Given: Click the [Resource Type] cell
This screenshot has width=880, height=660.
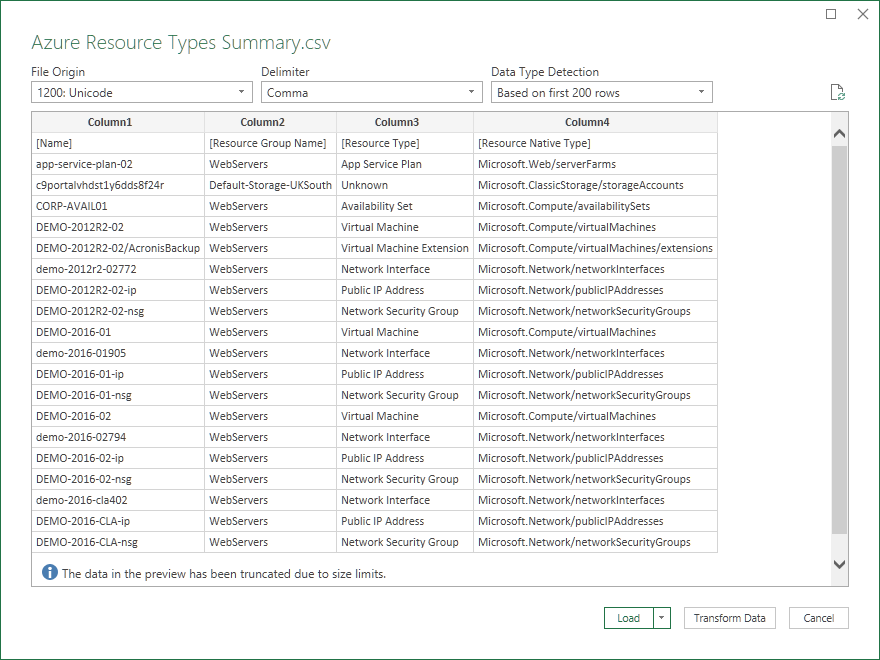Looking at the screenshot, I should tap(405, 143).
